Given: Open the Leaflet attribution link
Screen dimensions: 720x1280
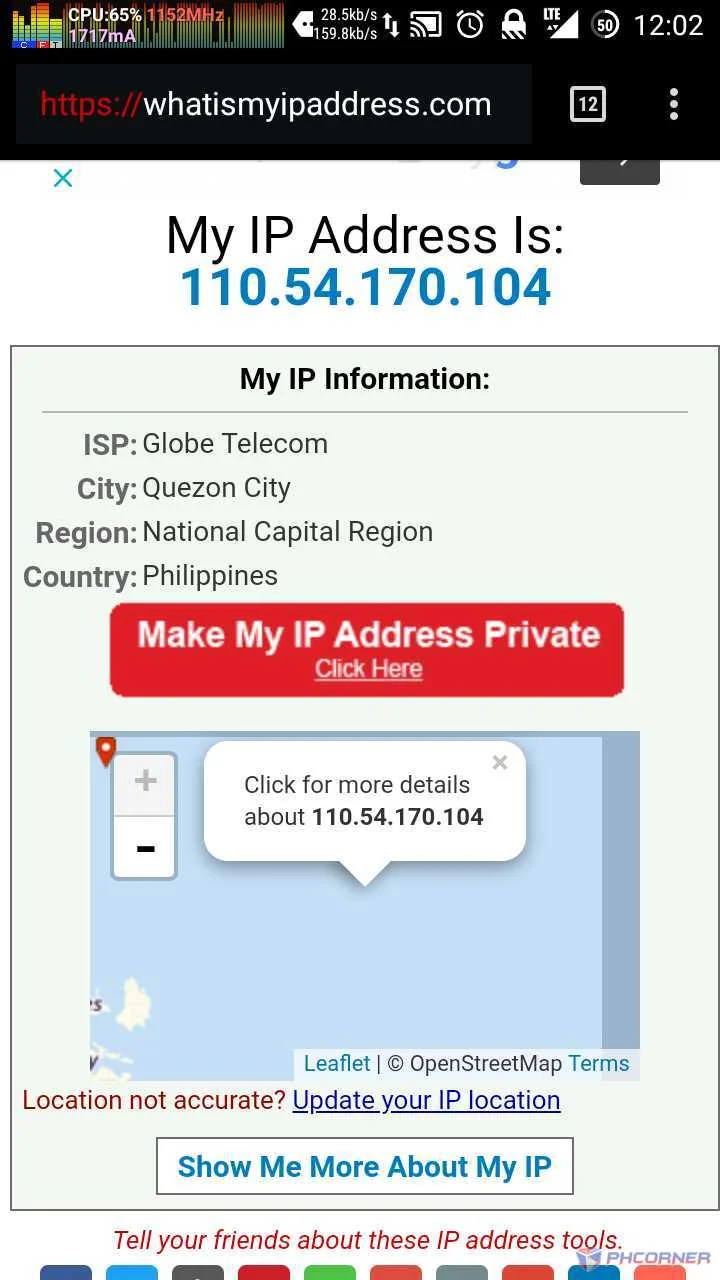Looking at the screenshot, I should 337,1063.
